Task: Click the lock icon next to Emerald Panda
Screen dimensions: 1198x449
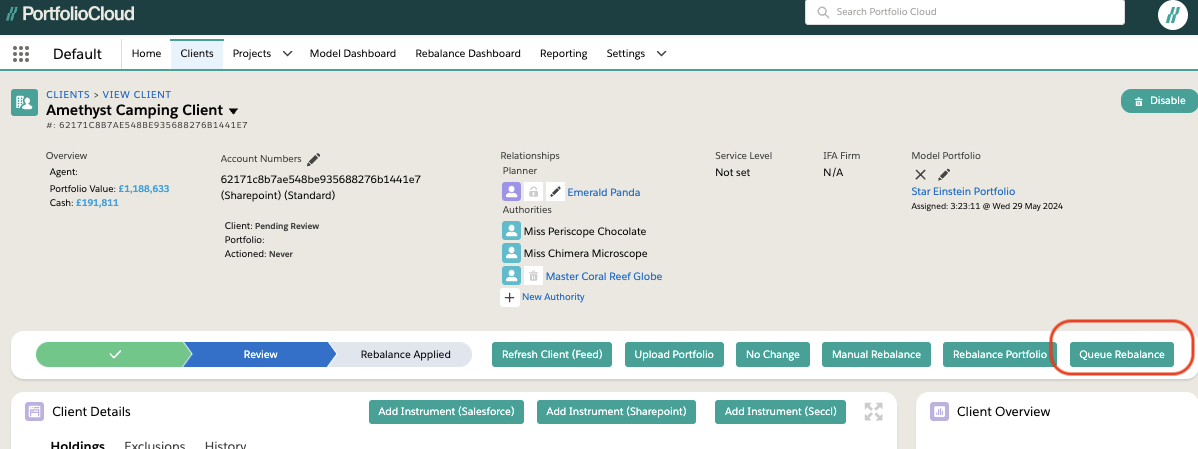Action: pos(533,192)
